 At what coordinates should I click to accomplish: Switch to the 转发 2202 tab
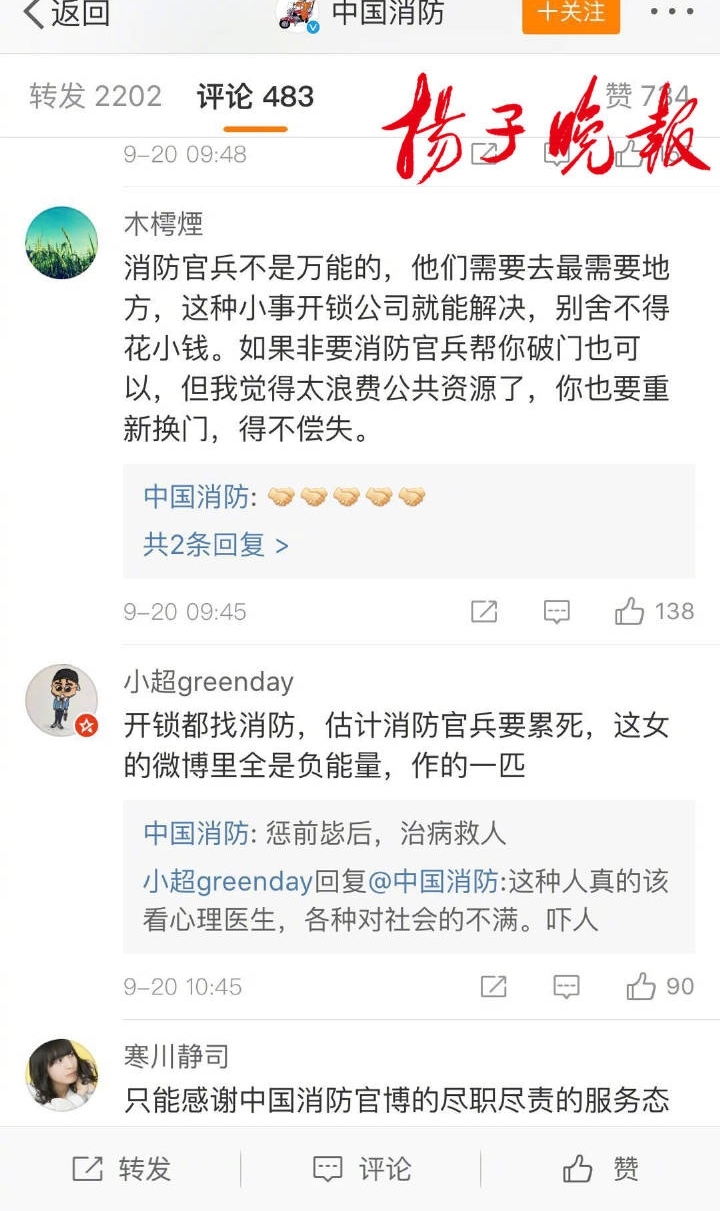click(95, 96)
